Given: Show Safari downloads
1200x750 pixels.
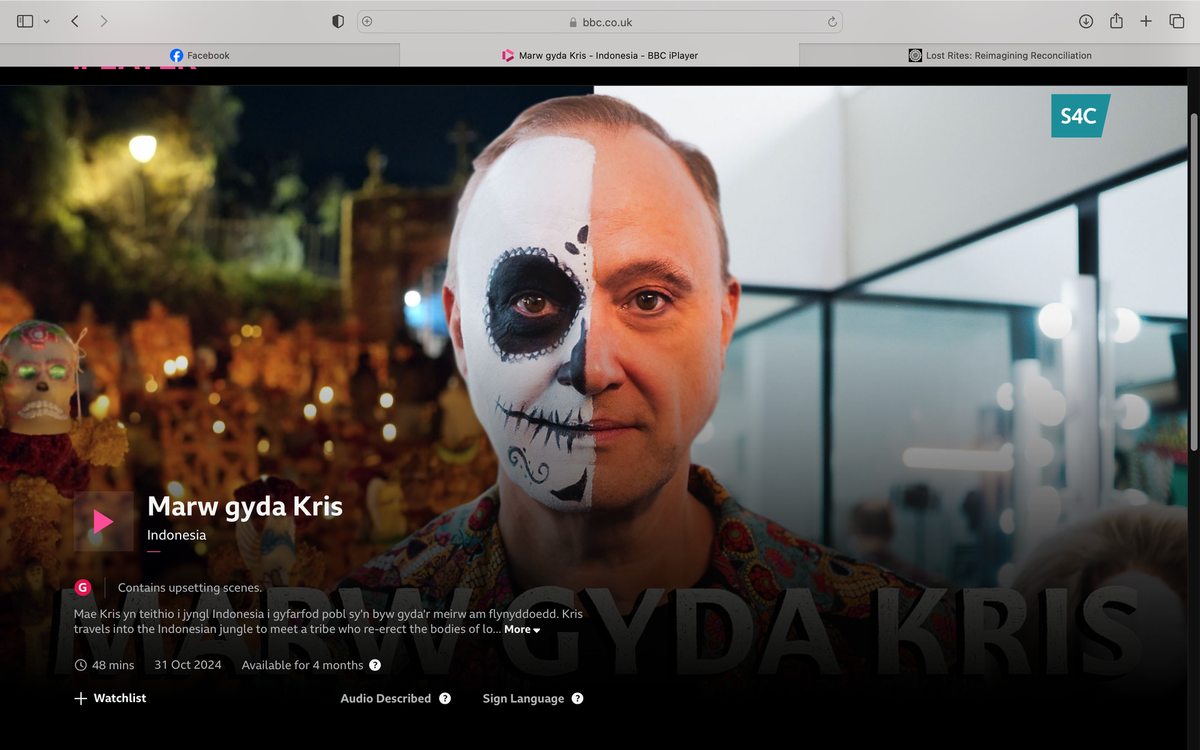Looking at the screenshot, I should coord(1086,21).
